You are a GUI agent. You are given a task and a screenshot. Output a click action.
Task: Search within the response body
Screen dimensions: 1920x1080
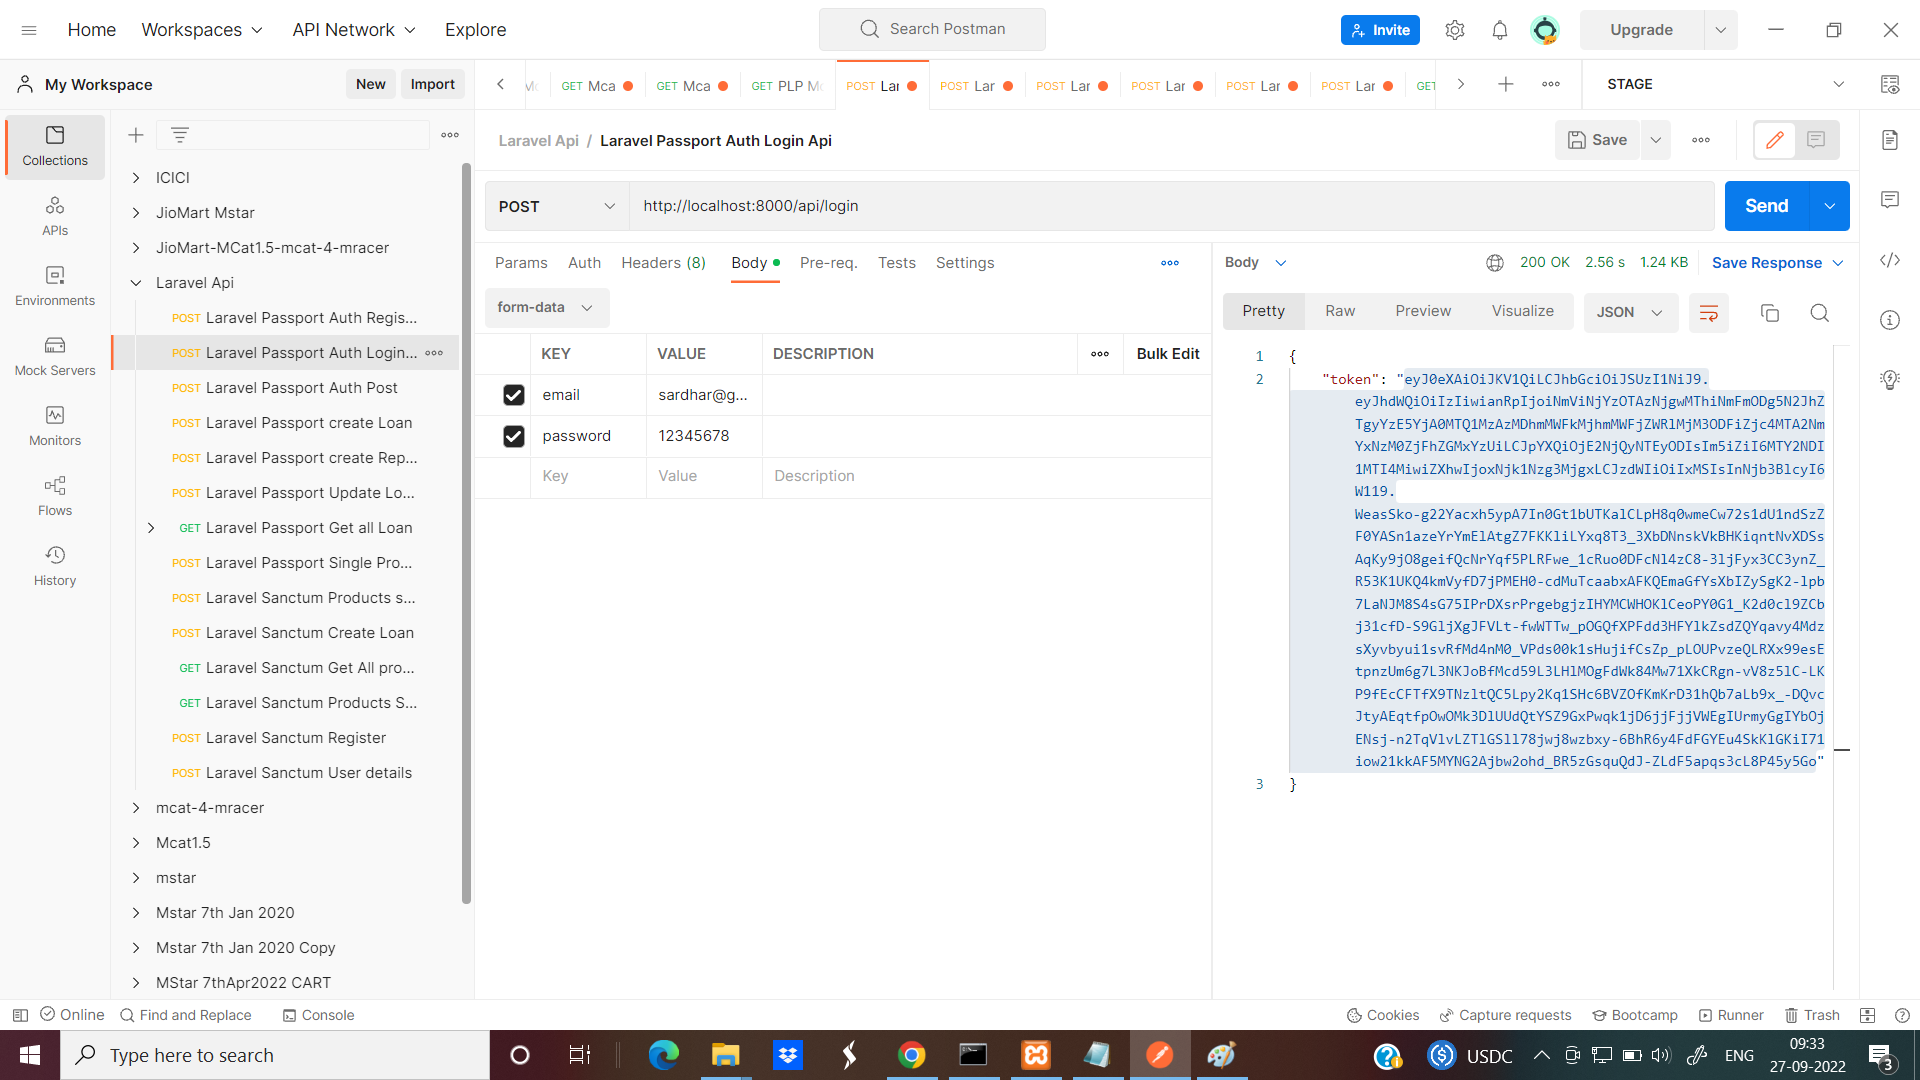point(1819,313)
